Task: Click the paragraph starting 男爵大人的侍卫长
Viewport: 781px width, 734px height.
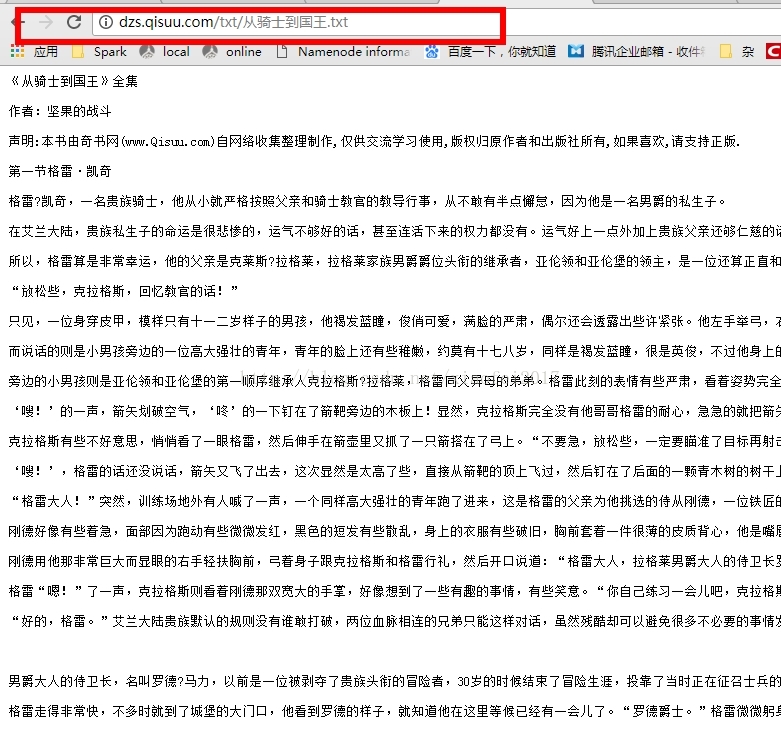Action: coord(394,681)
